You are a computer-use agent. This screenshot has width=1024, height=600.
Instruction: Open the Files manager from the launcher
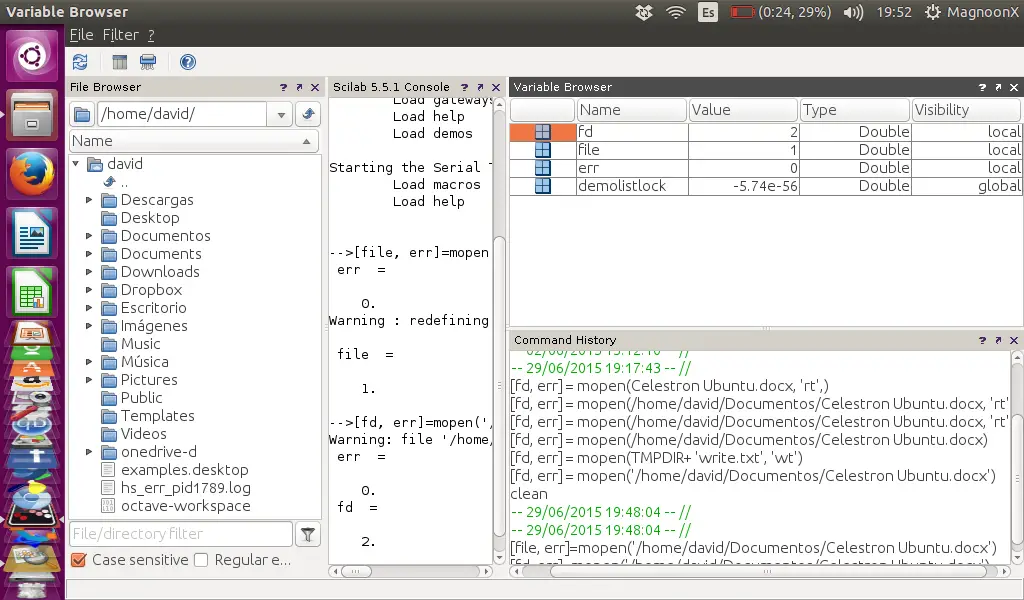pyautogui.click(x=31, y=116)
